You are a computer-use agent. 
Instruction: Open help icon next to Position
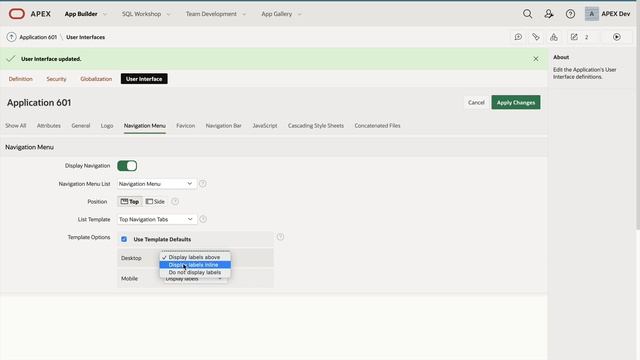pyautogui.click(x=175, y=201)
